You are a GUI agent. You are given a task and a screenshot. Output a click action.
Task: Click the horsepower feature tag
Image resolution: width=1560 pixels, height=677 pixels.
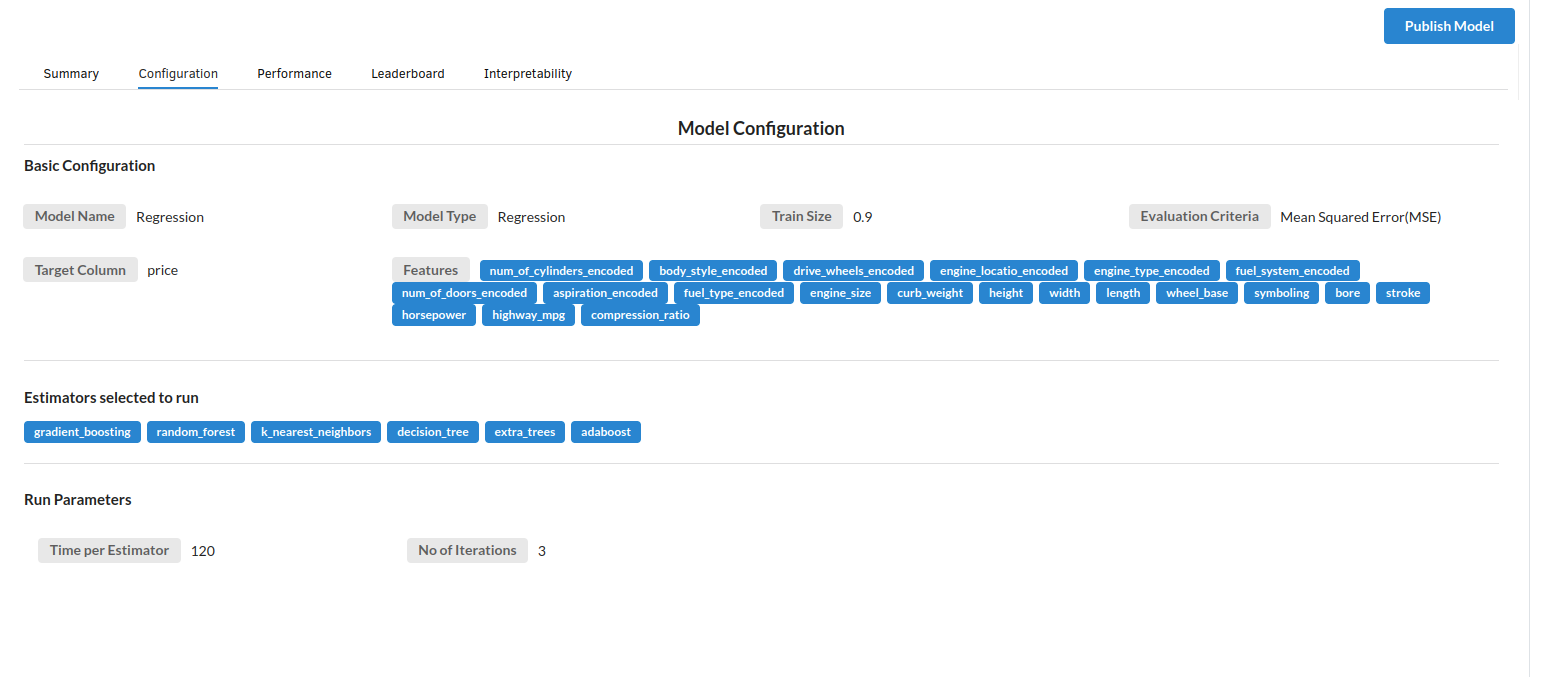434,315
